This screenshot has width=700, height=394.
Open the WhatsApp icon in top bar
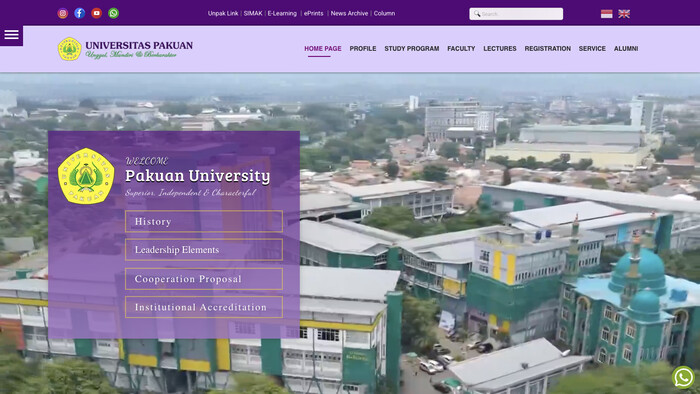[113, 13]
